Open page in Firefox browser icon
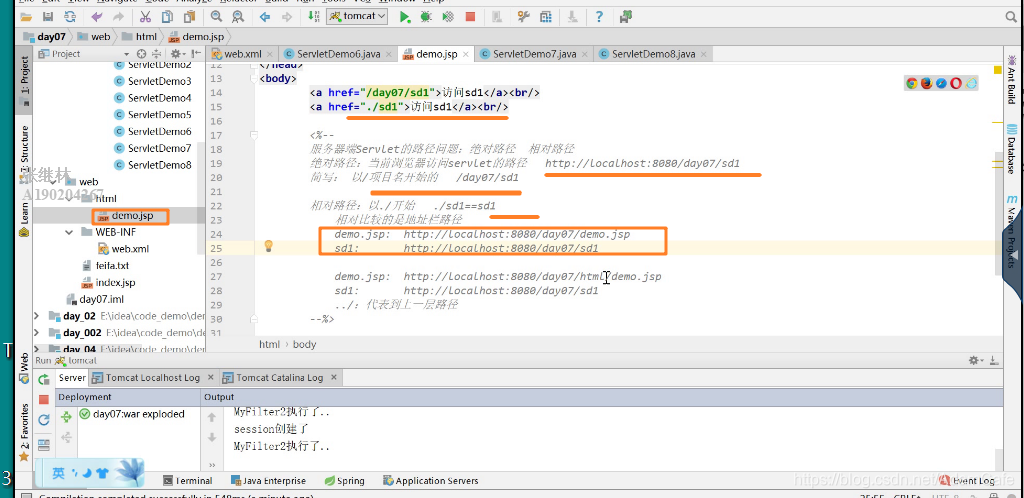The width and height of the screenshot is (1024, 498). click(x=926, y=83)
